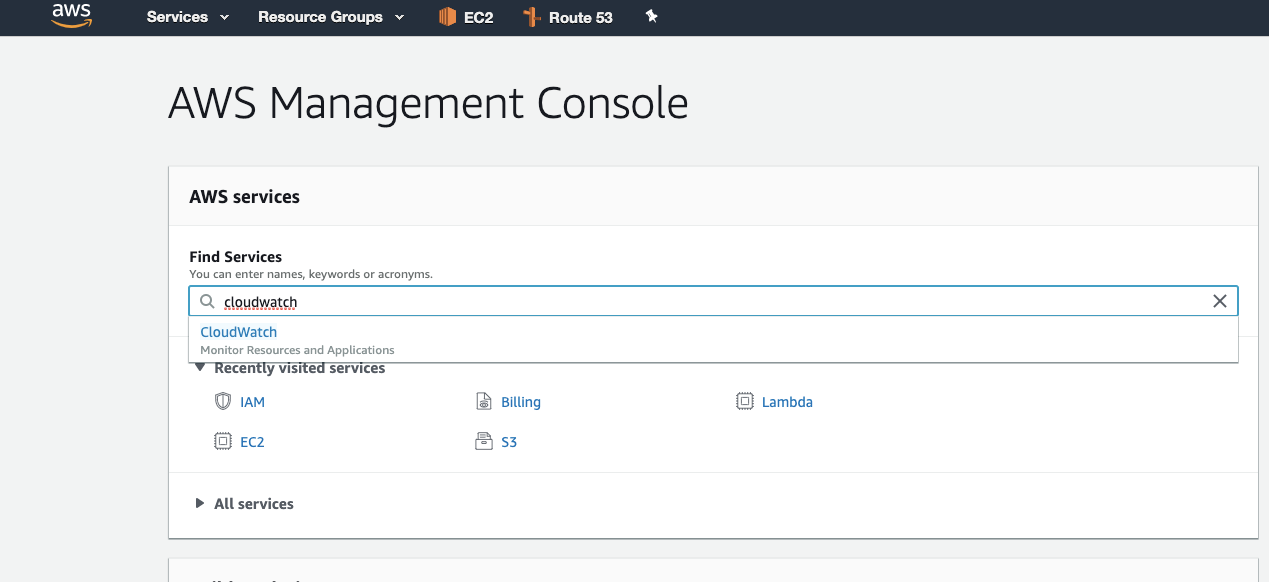This screenshot has height=582, width=1269.
Task: Open the S3 service link
Action: tap(509, 442)
